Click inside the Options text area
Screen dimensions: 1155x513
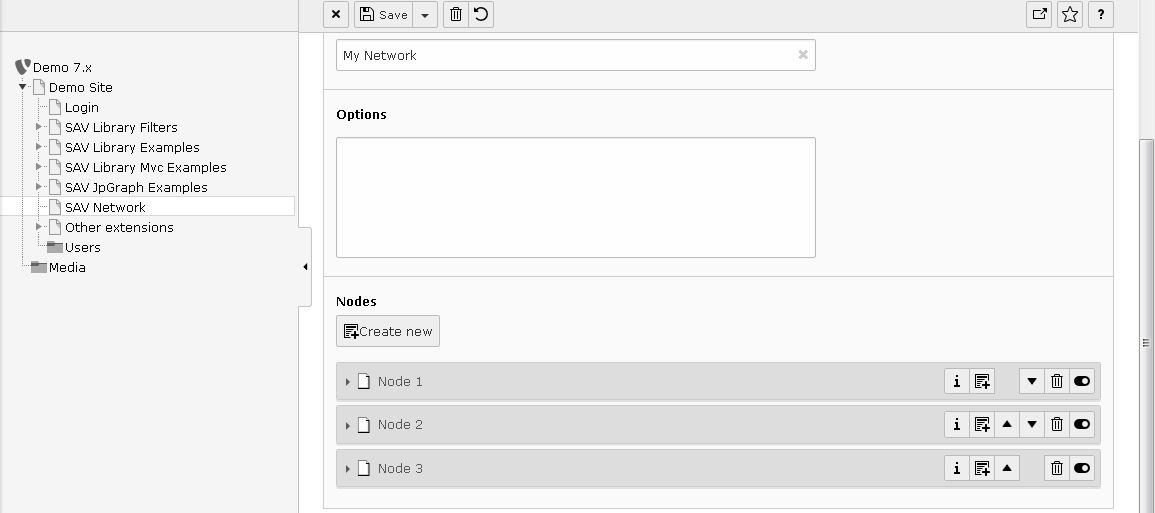575,197
